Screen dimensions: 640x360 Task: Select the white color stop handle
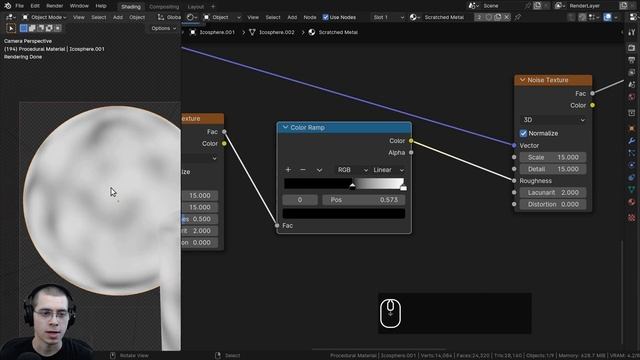coord(403,187)
